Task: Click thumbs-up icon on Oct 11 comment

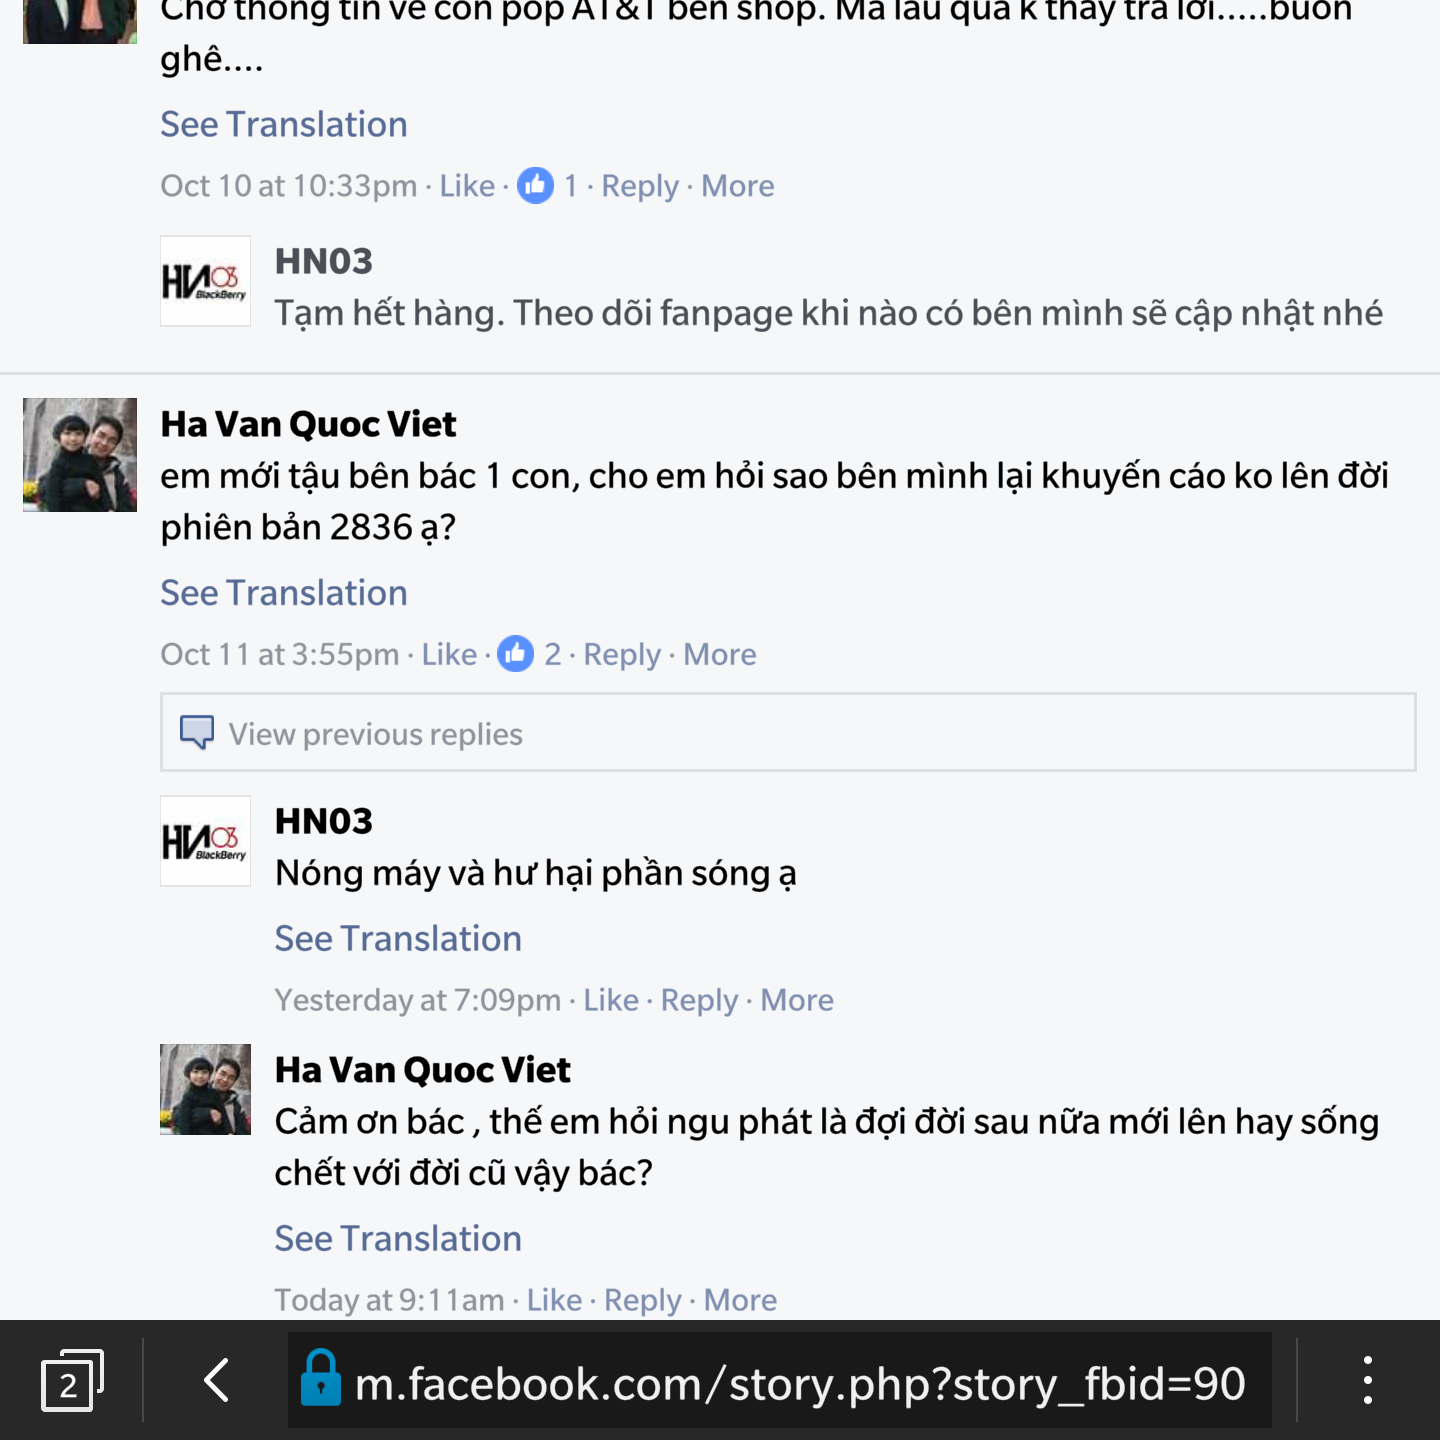Action: coord(516,654)
